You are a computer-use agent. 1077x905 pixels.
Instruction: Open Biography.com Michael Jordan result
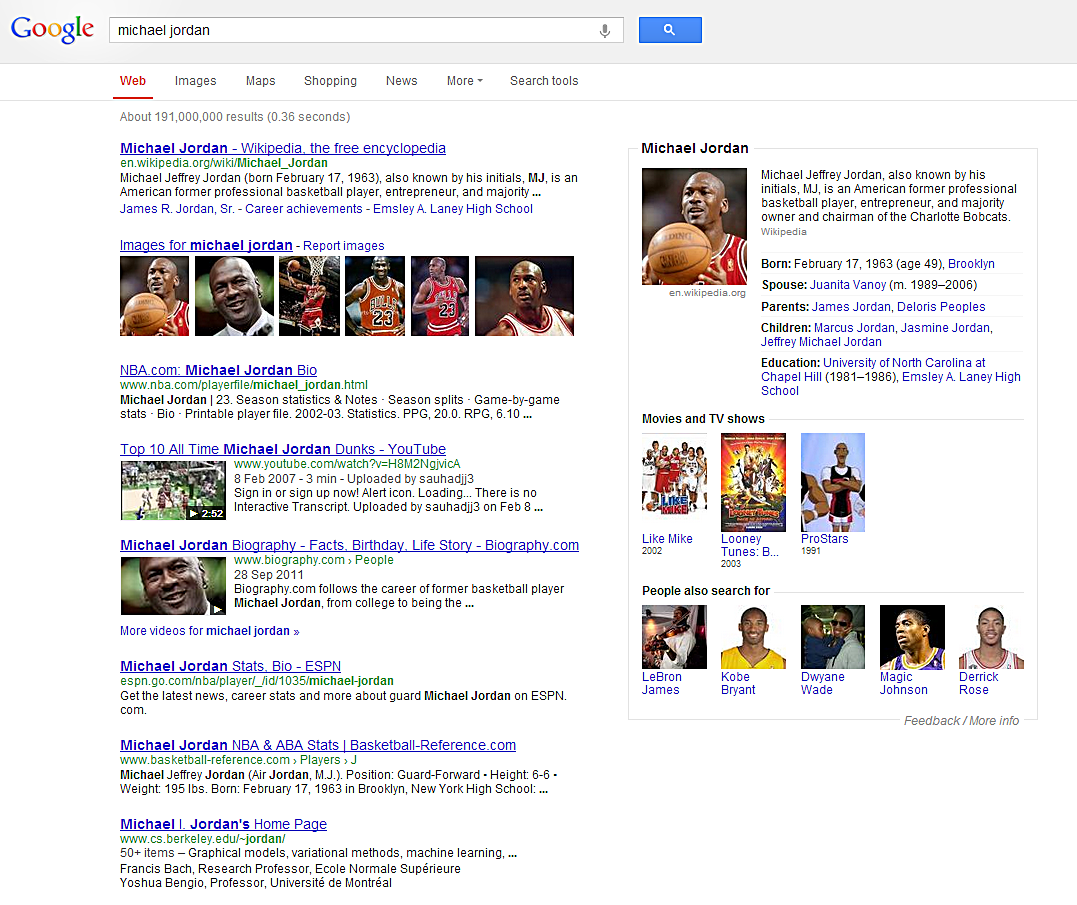[x=350, y=545]
